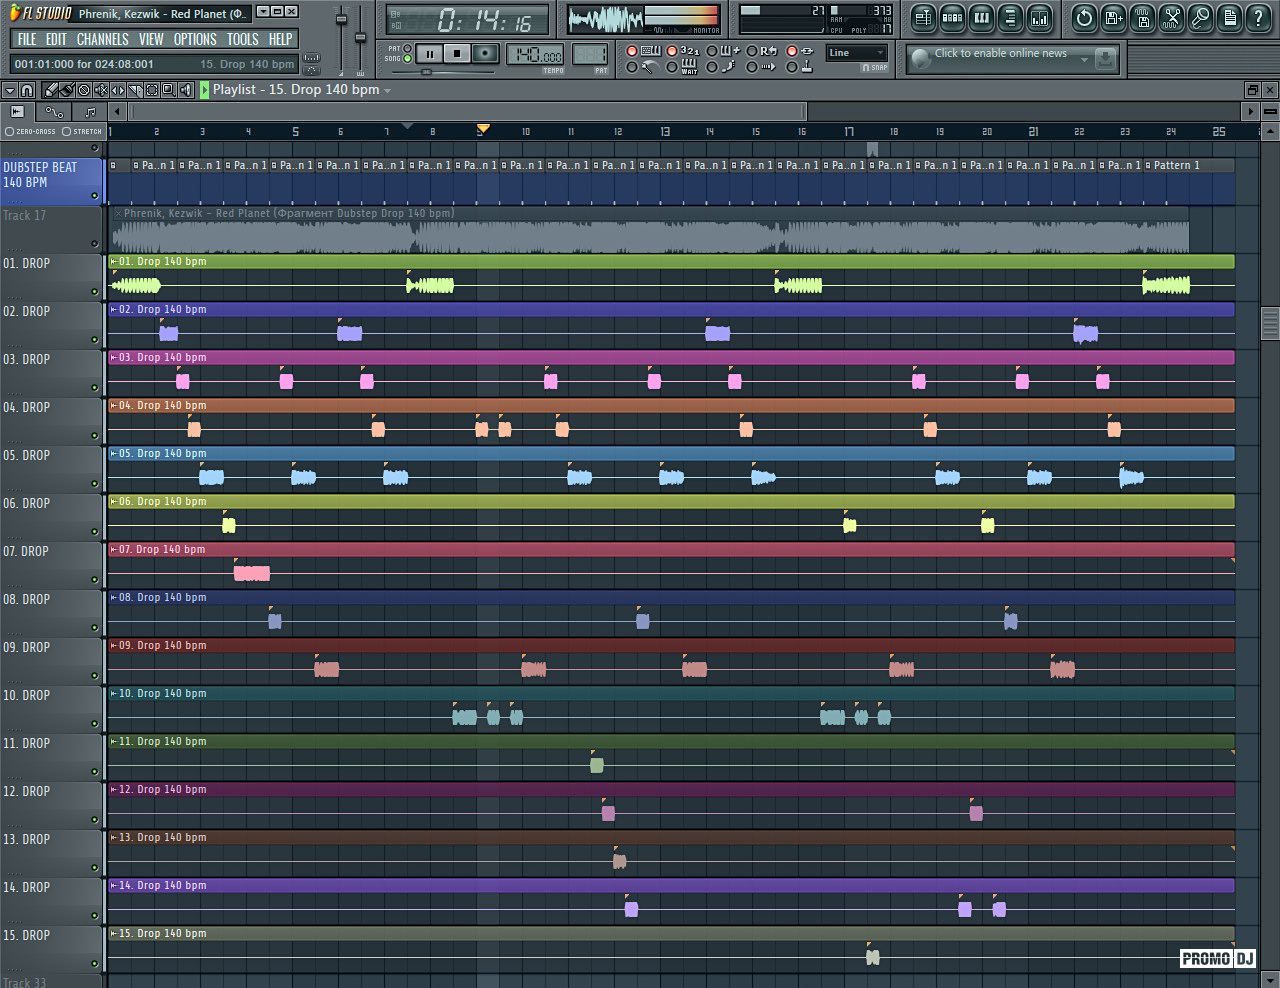The image size is (1280, 988).
Task: Click the Record transport button
Action: pos(485,54)
